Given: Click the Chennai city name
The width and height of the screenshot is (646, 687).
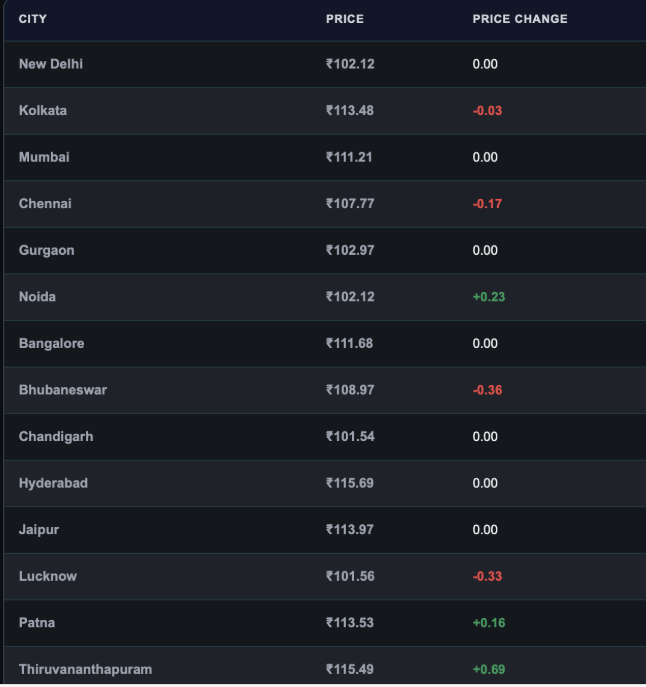Looking at the screenshot, I should tap(45, 204).
